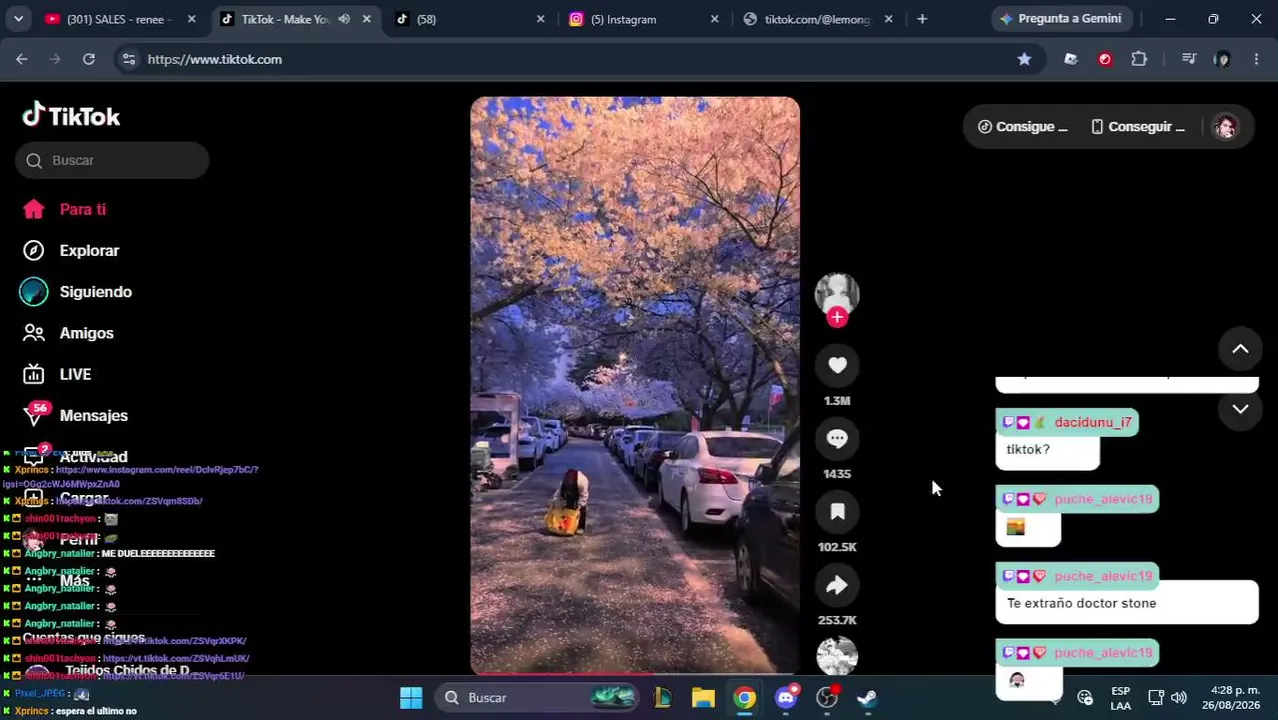Open the tab search dropdown arrow

(x=19, y=19)
